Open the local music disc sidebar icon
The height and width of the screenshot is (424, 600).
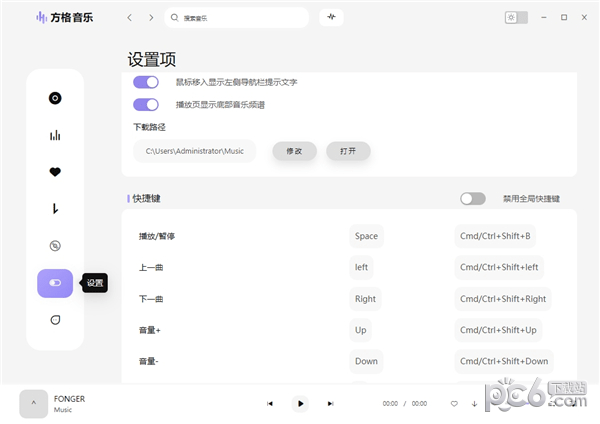pos(55,246)
